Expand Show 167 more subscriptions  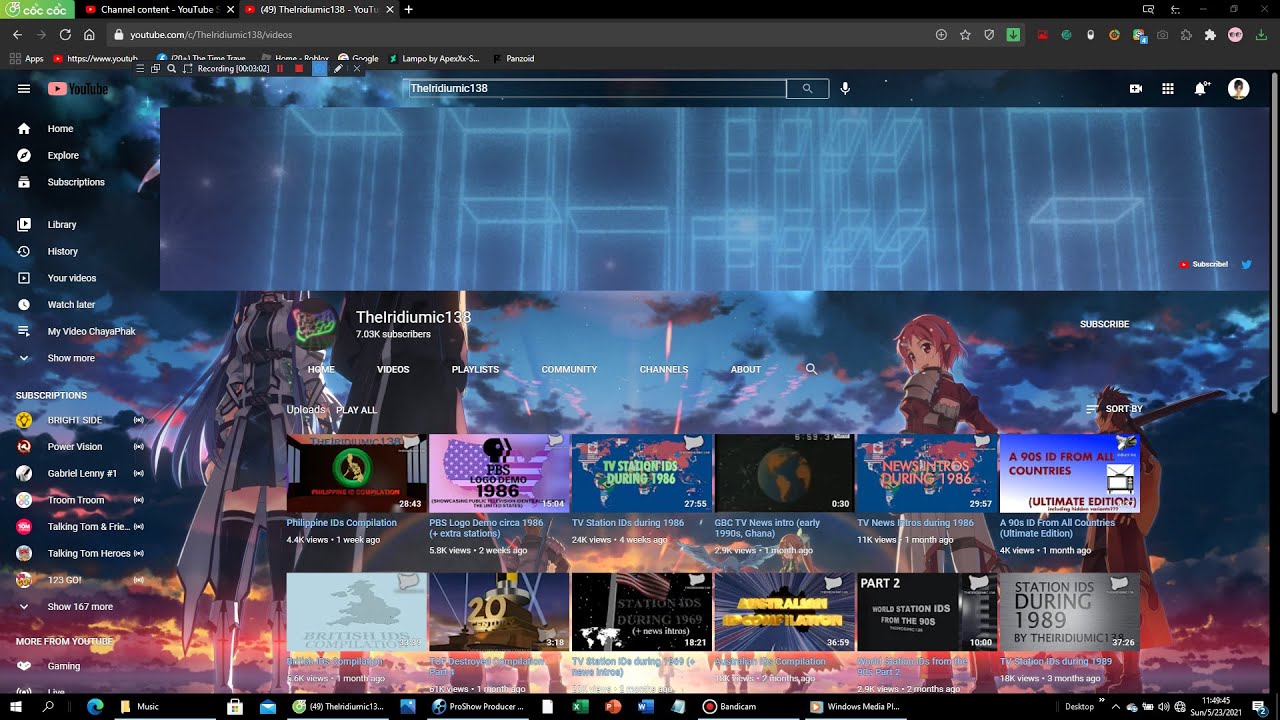pos(80,606)
